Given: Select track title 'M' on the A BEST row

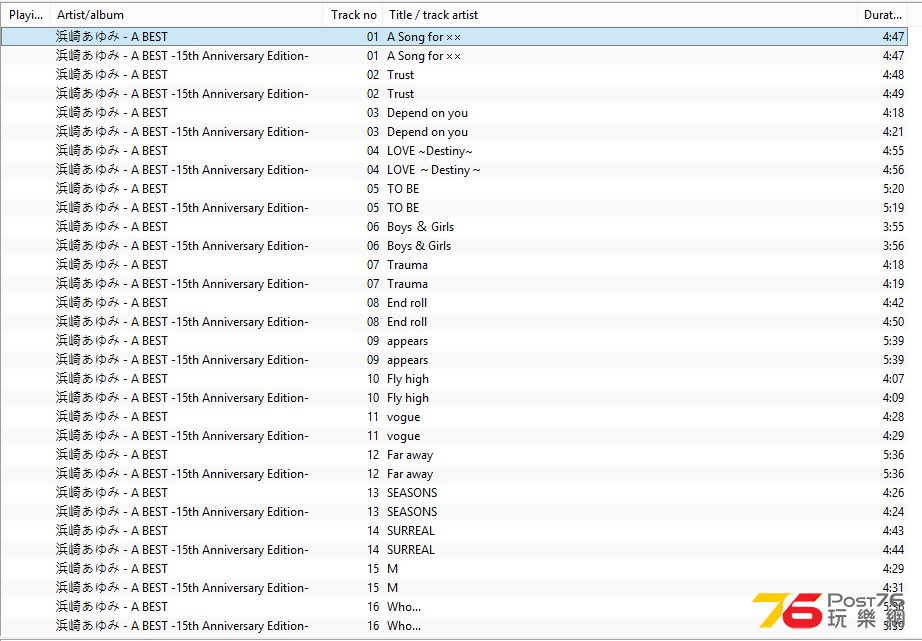Looking at the screenshot, I should click(x=393, y=569).
